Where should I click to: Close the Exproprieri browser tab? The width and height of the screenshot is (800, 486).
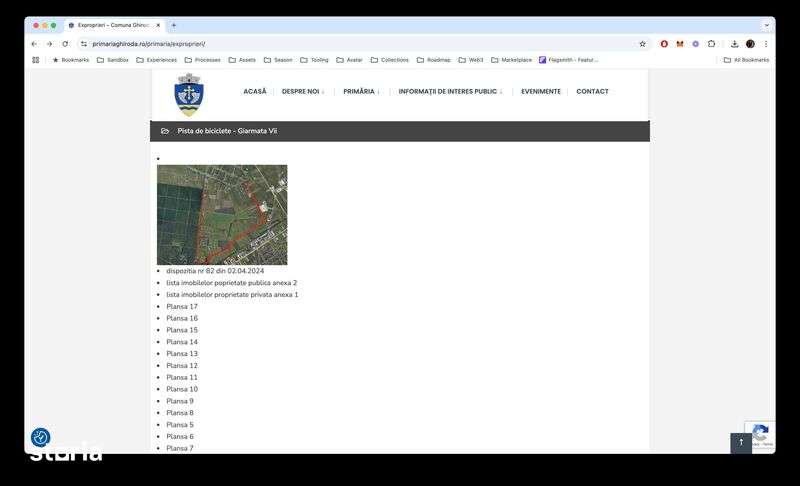pos(158,25)
